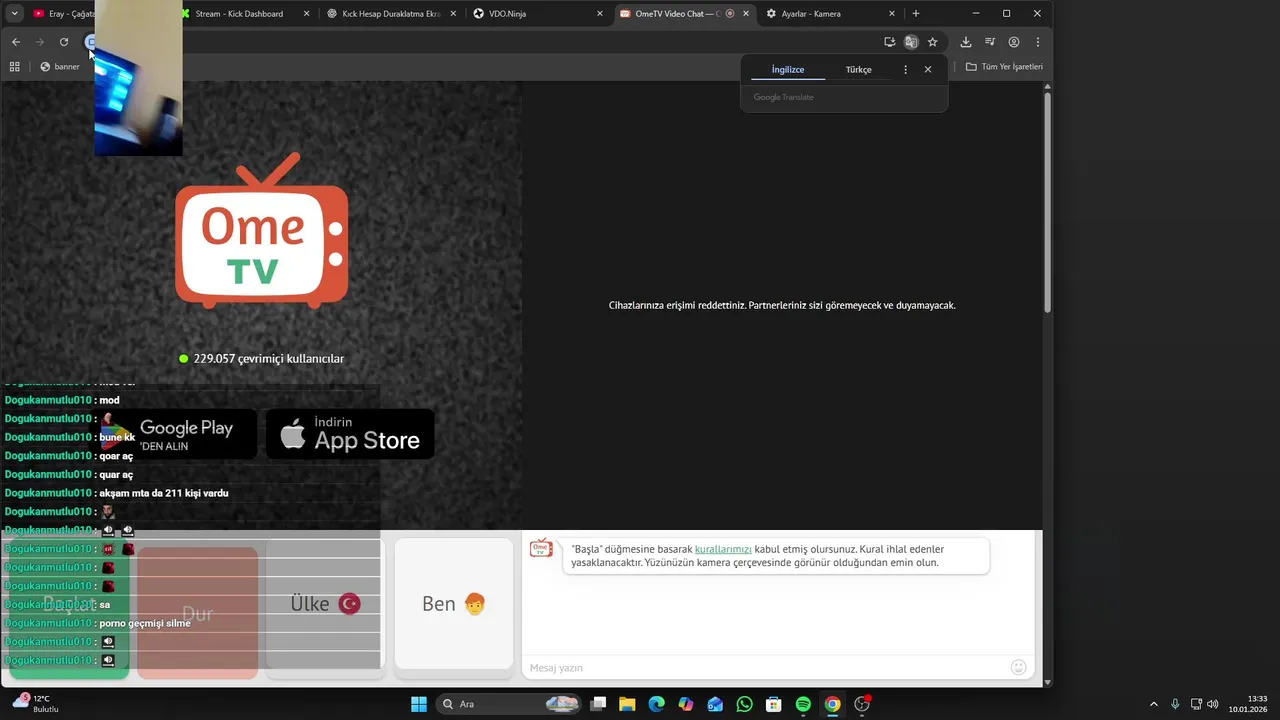Open the clock and date 13:33
The width and height of the screenshot is (1280, 720).
(x=1248, y=704)
